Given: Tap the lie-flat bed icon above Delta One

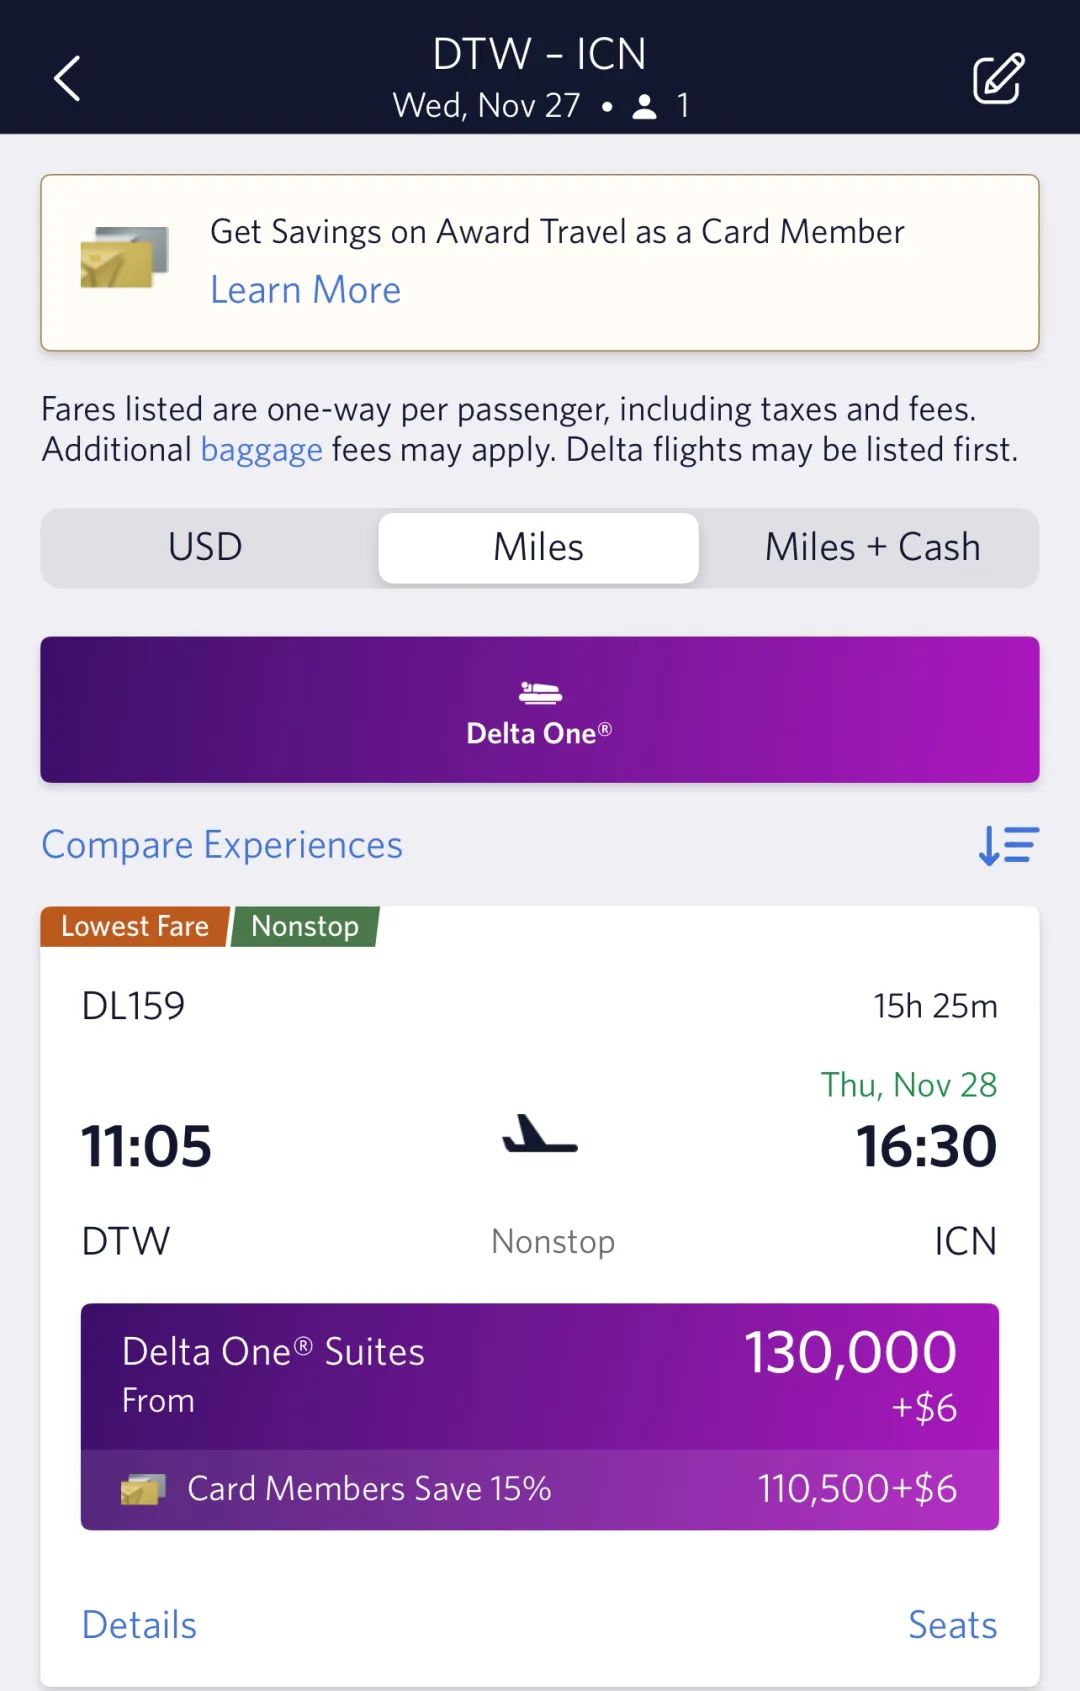Looking at the screenshot, I should pos(540,692).
